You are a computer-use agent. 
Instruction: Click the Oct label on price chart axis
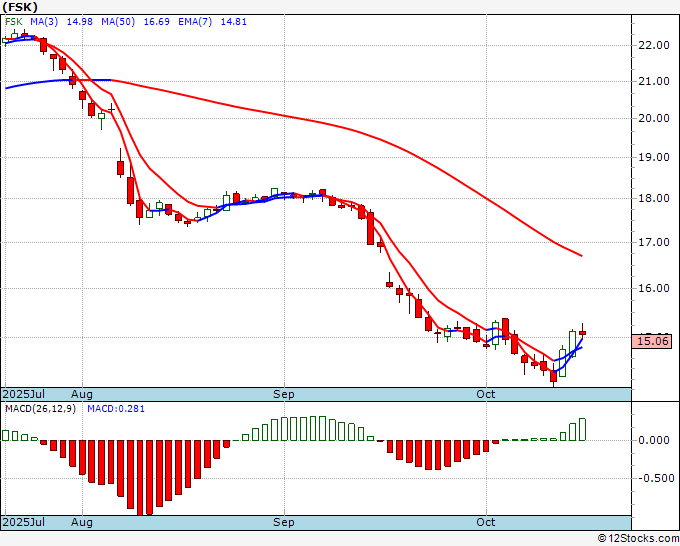click(x=486, y=394)
